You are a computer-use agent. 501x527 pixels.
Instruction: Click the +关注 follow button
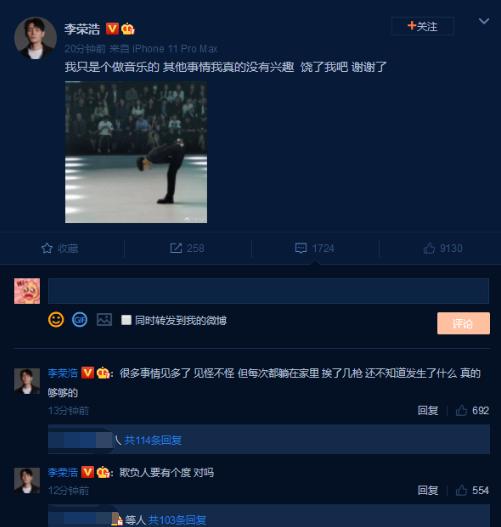coord(422,26)
